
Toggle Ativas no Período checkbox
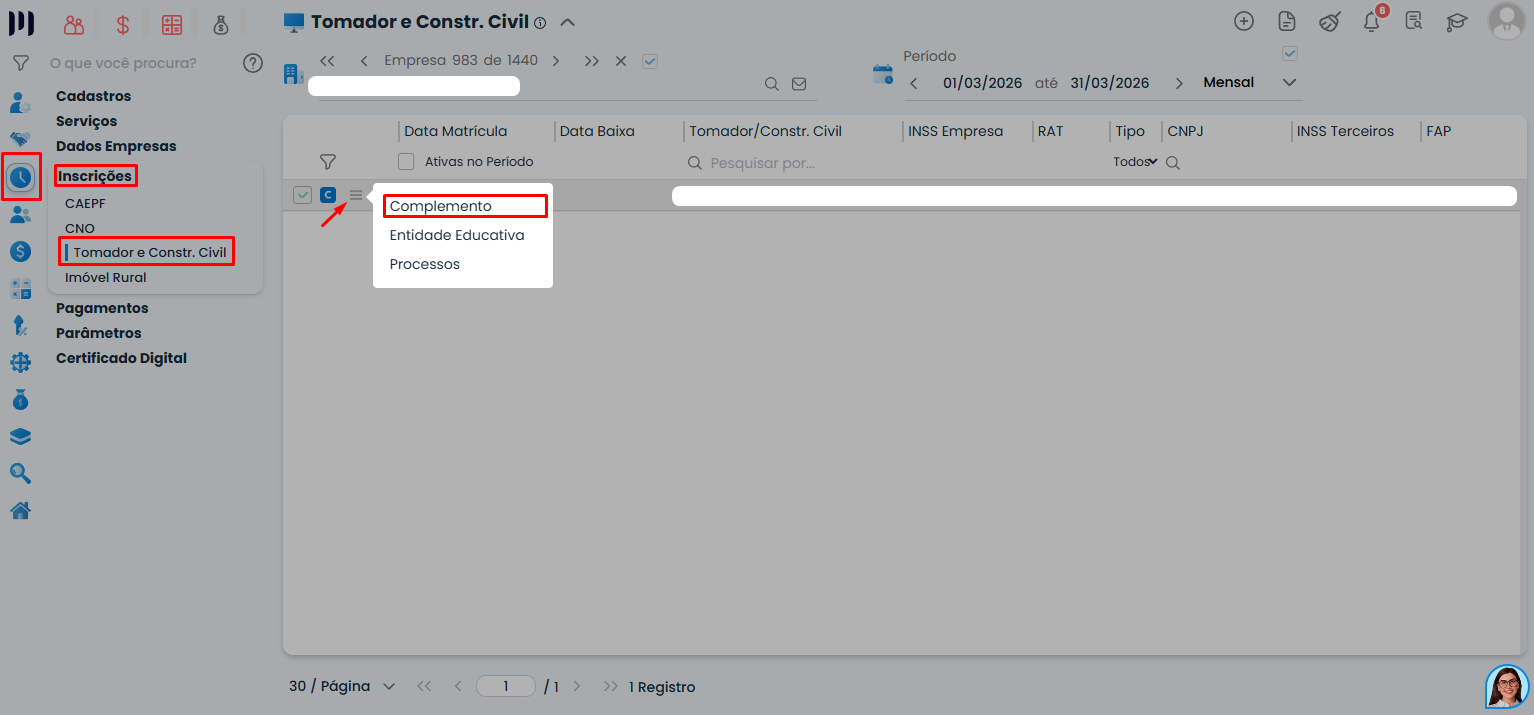[406, 161]
